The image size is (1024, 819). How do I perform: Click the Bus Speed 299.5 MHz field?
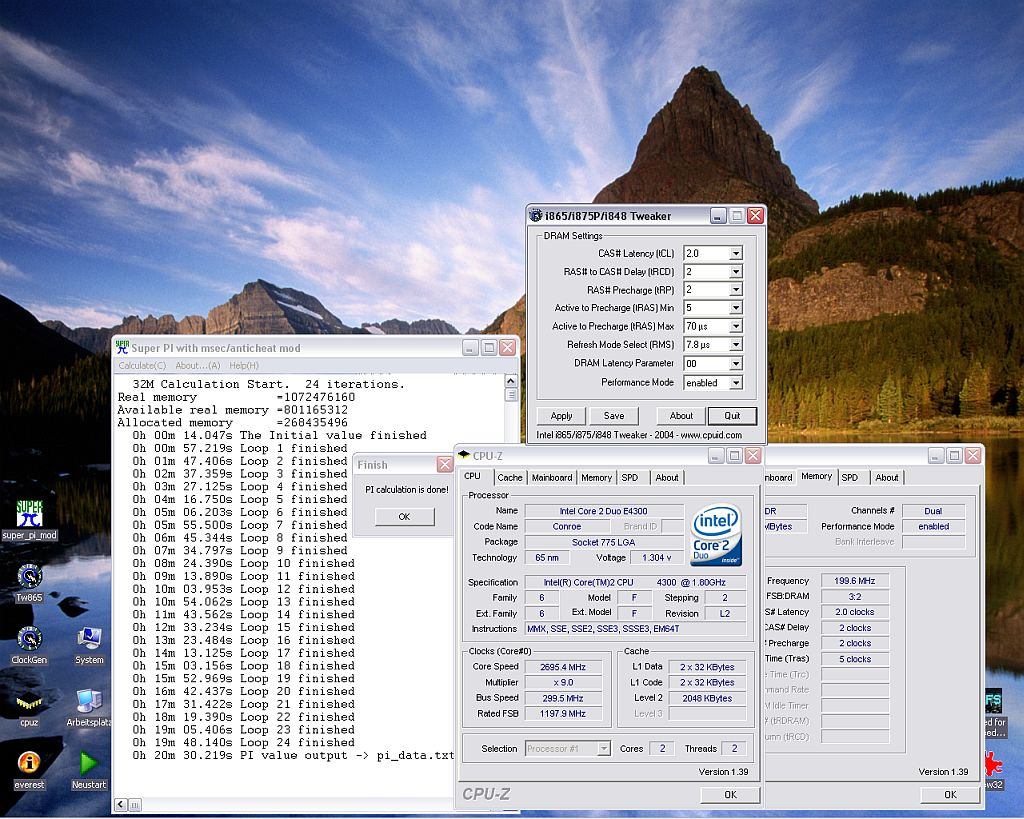click(x=563, y=698)
